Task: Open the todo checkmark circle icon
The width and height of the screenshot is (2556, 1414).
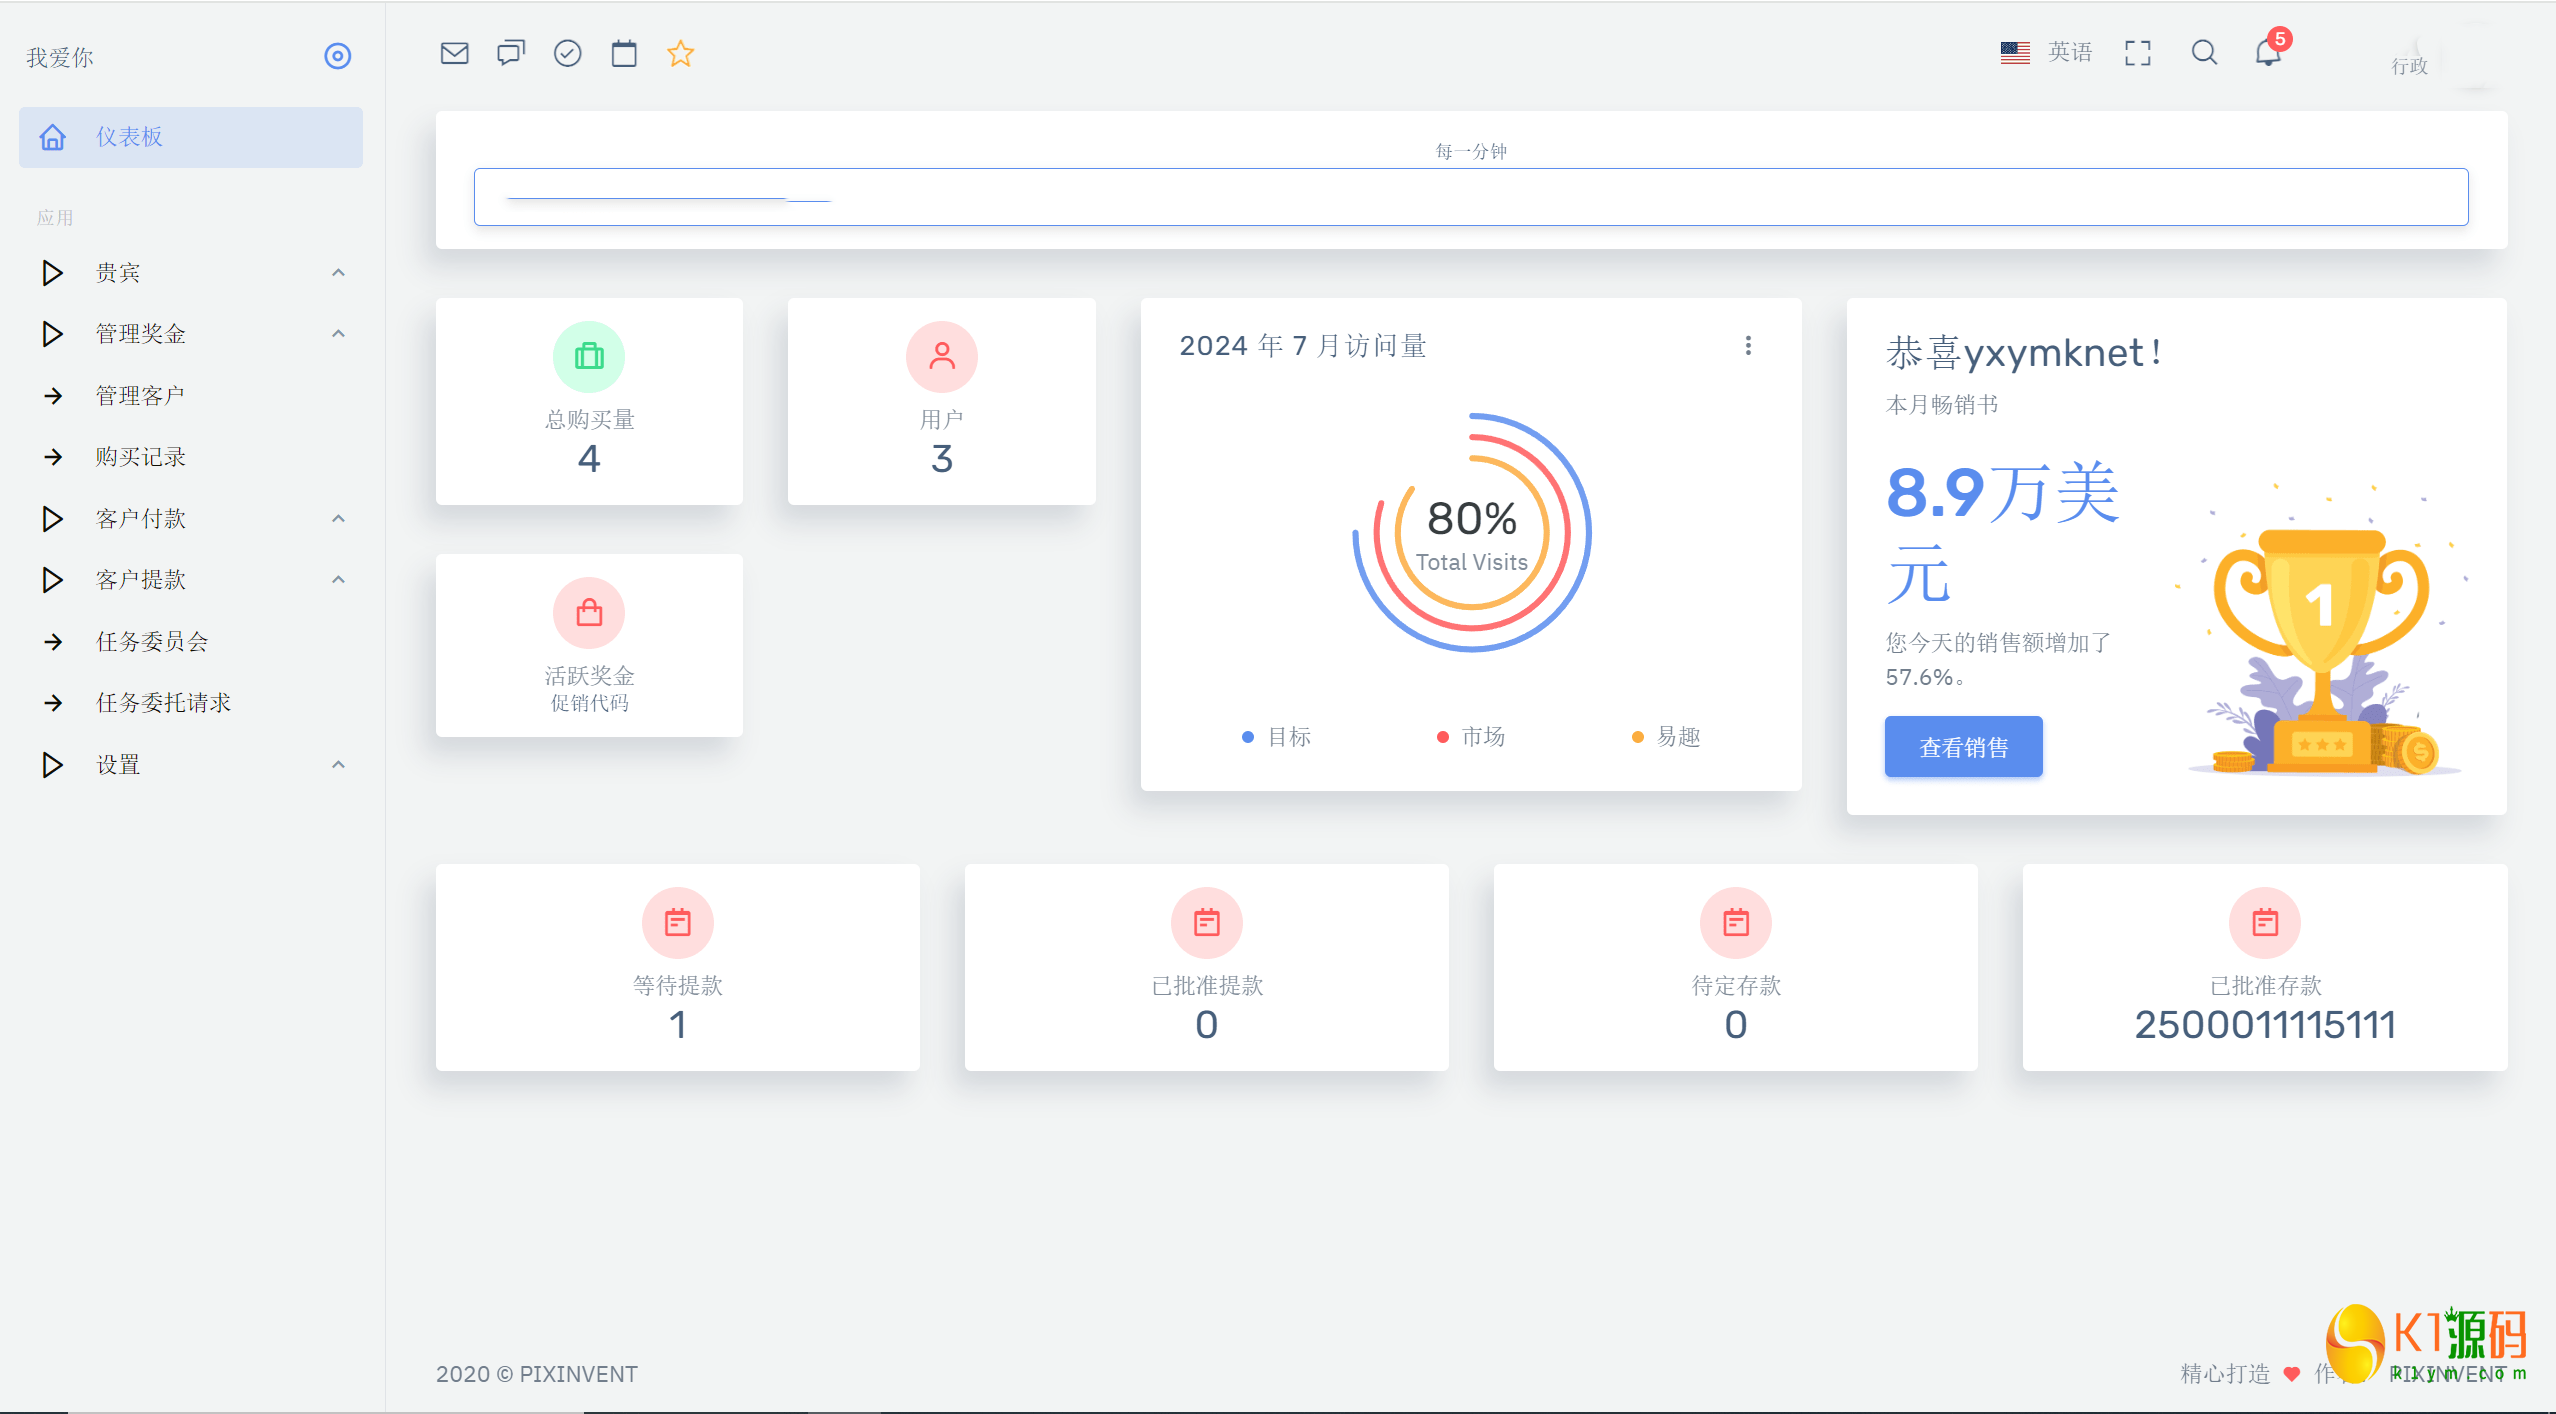Action: [x=567, y=53]
